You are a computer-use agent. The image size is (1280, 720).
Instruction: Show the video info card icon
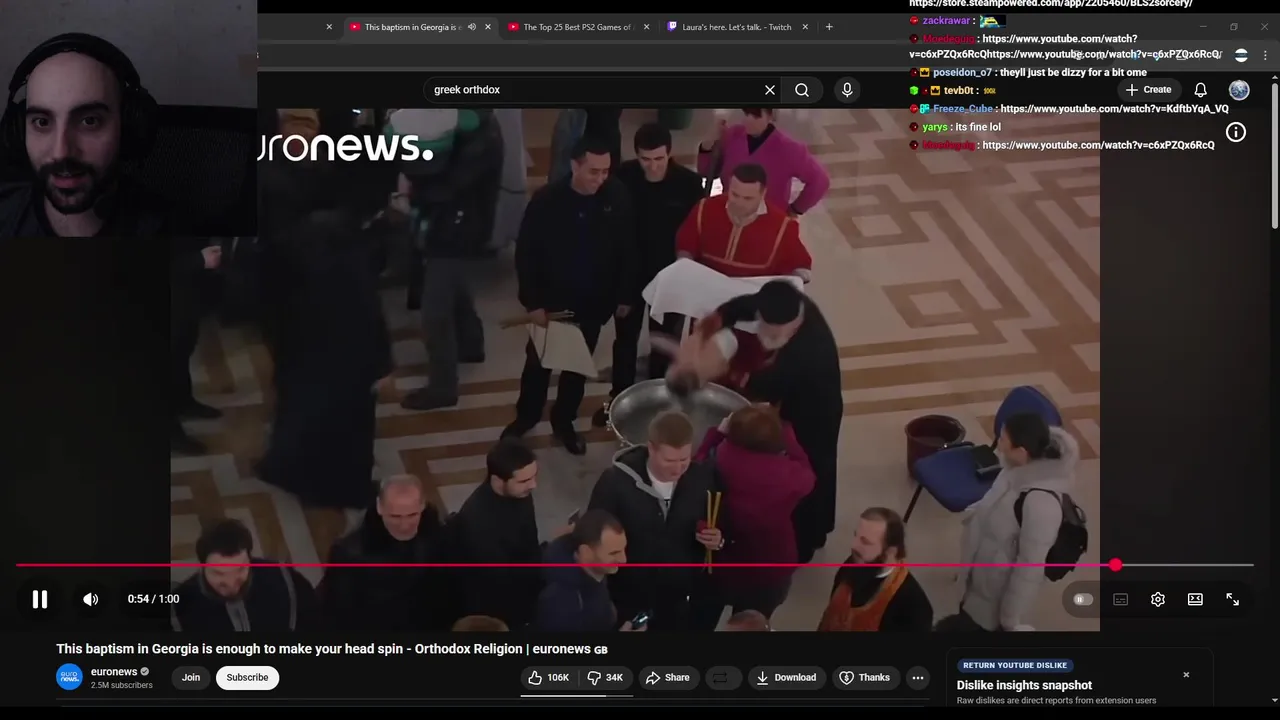1236,132
